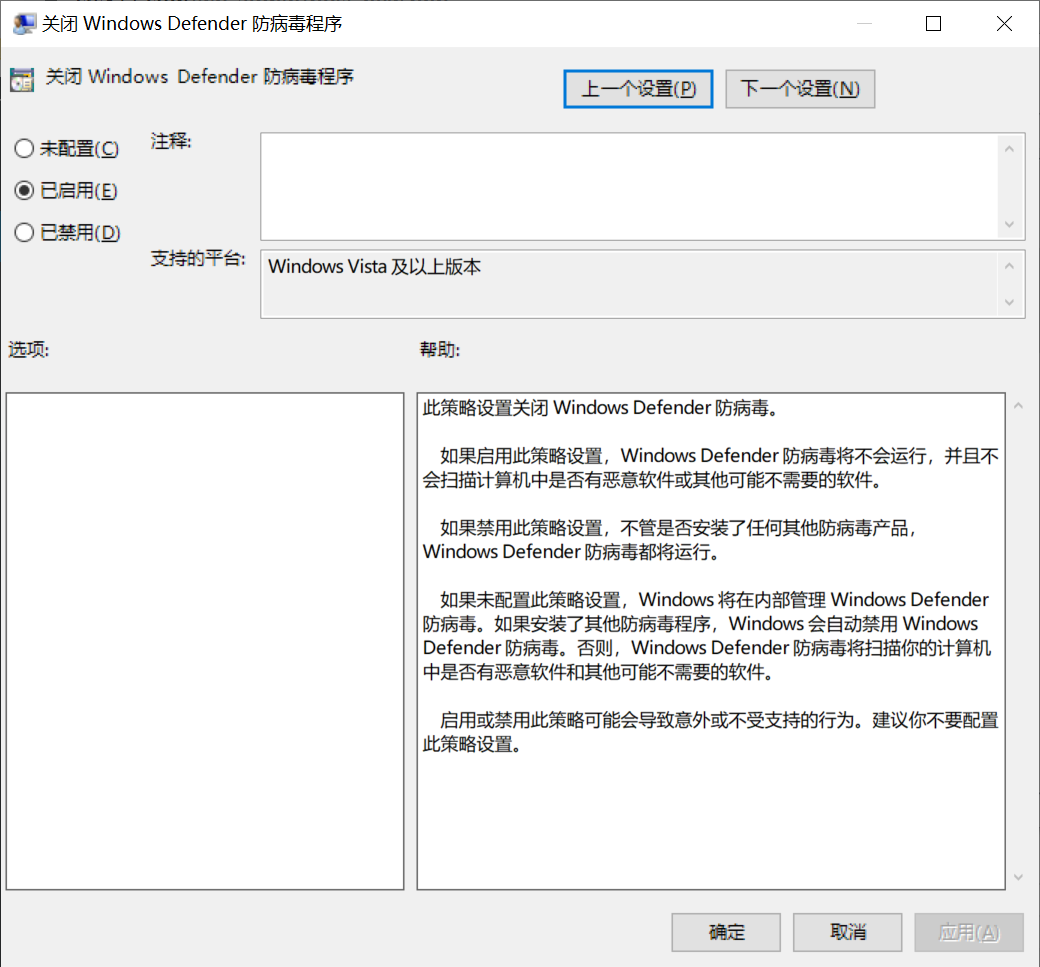The height and width of the screenshot is (967, 1040).
Task: Click the policy setting icon beside the heading
Action: 22,80
